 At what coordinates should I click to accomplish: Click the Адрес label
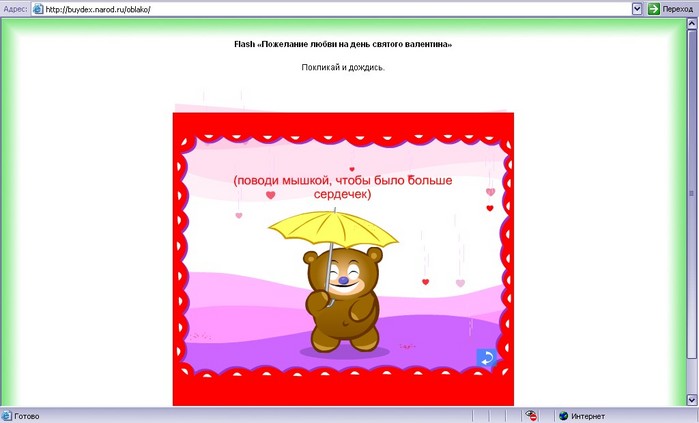(15, 9)
